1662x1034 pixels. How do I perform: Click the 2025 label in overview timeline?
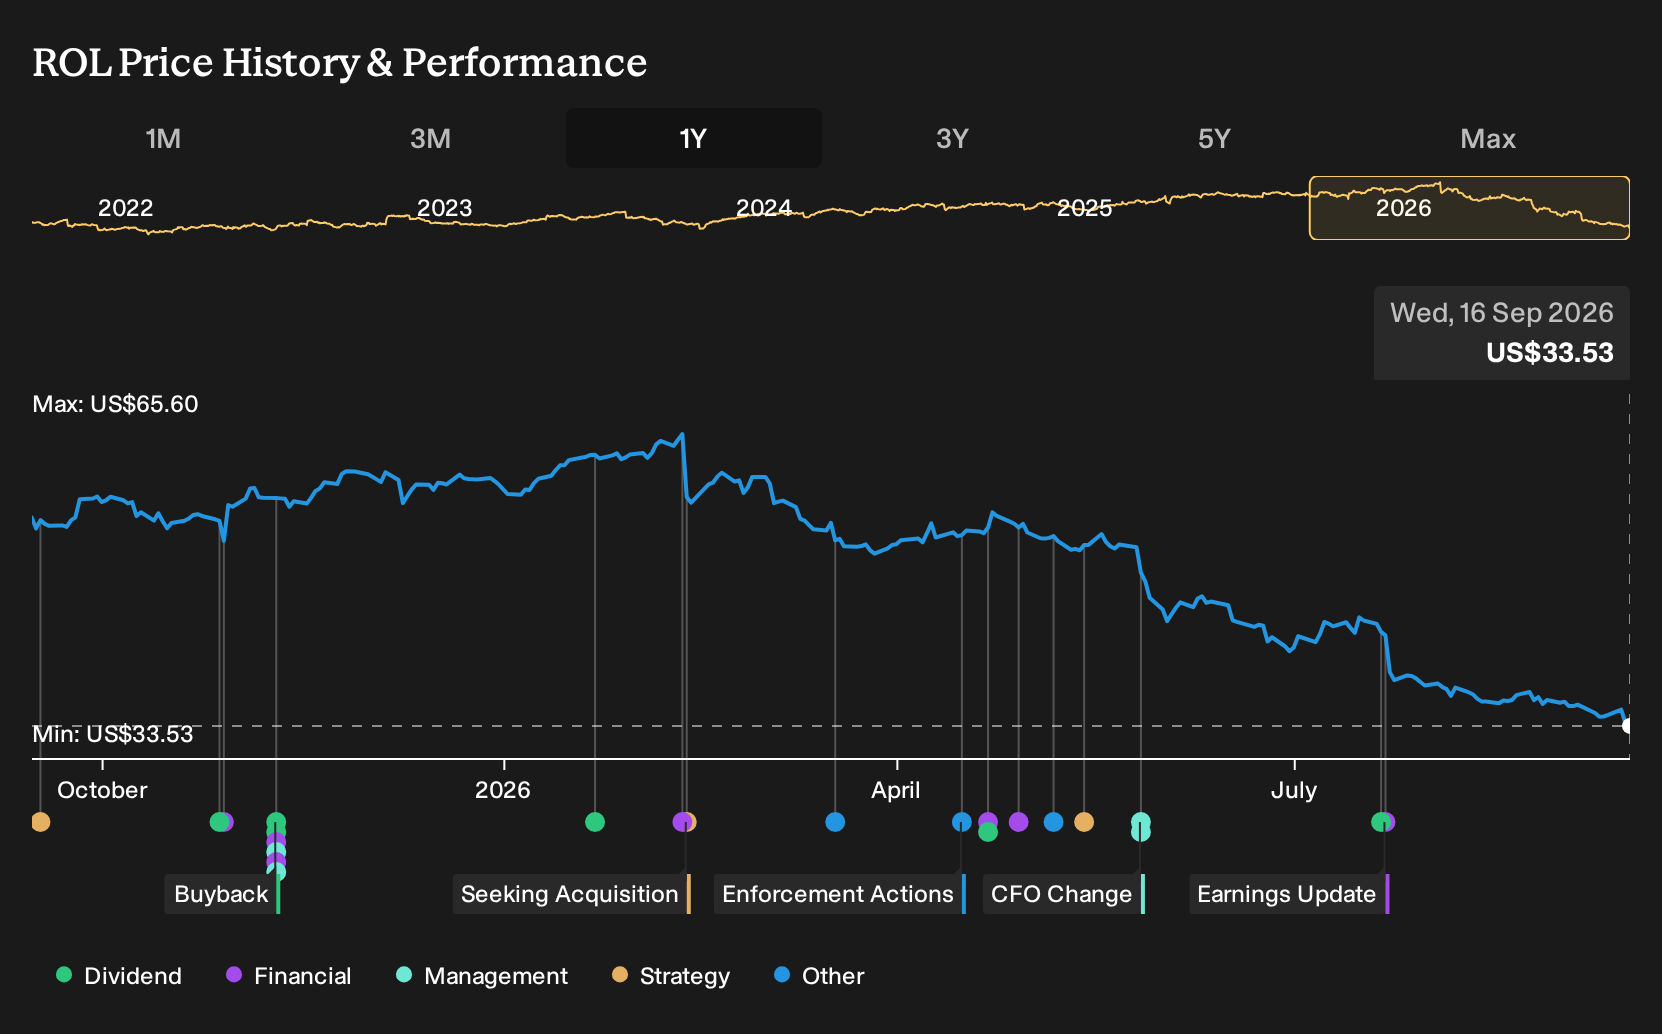1085,208
